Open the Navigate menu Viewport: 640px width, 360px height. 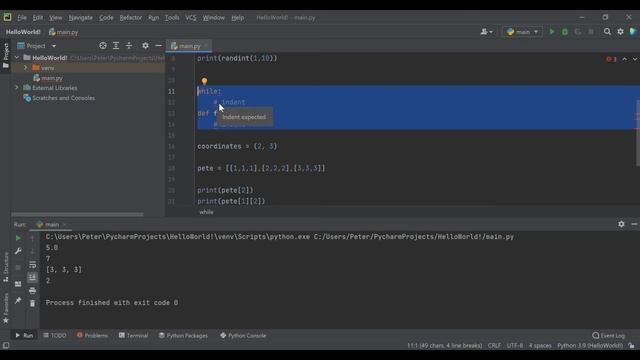(80, 18)
